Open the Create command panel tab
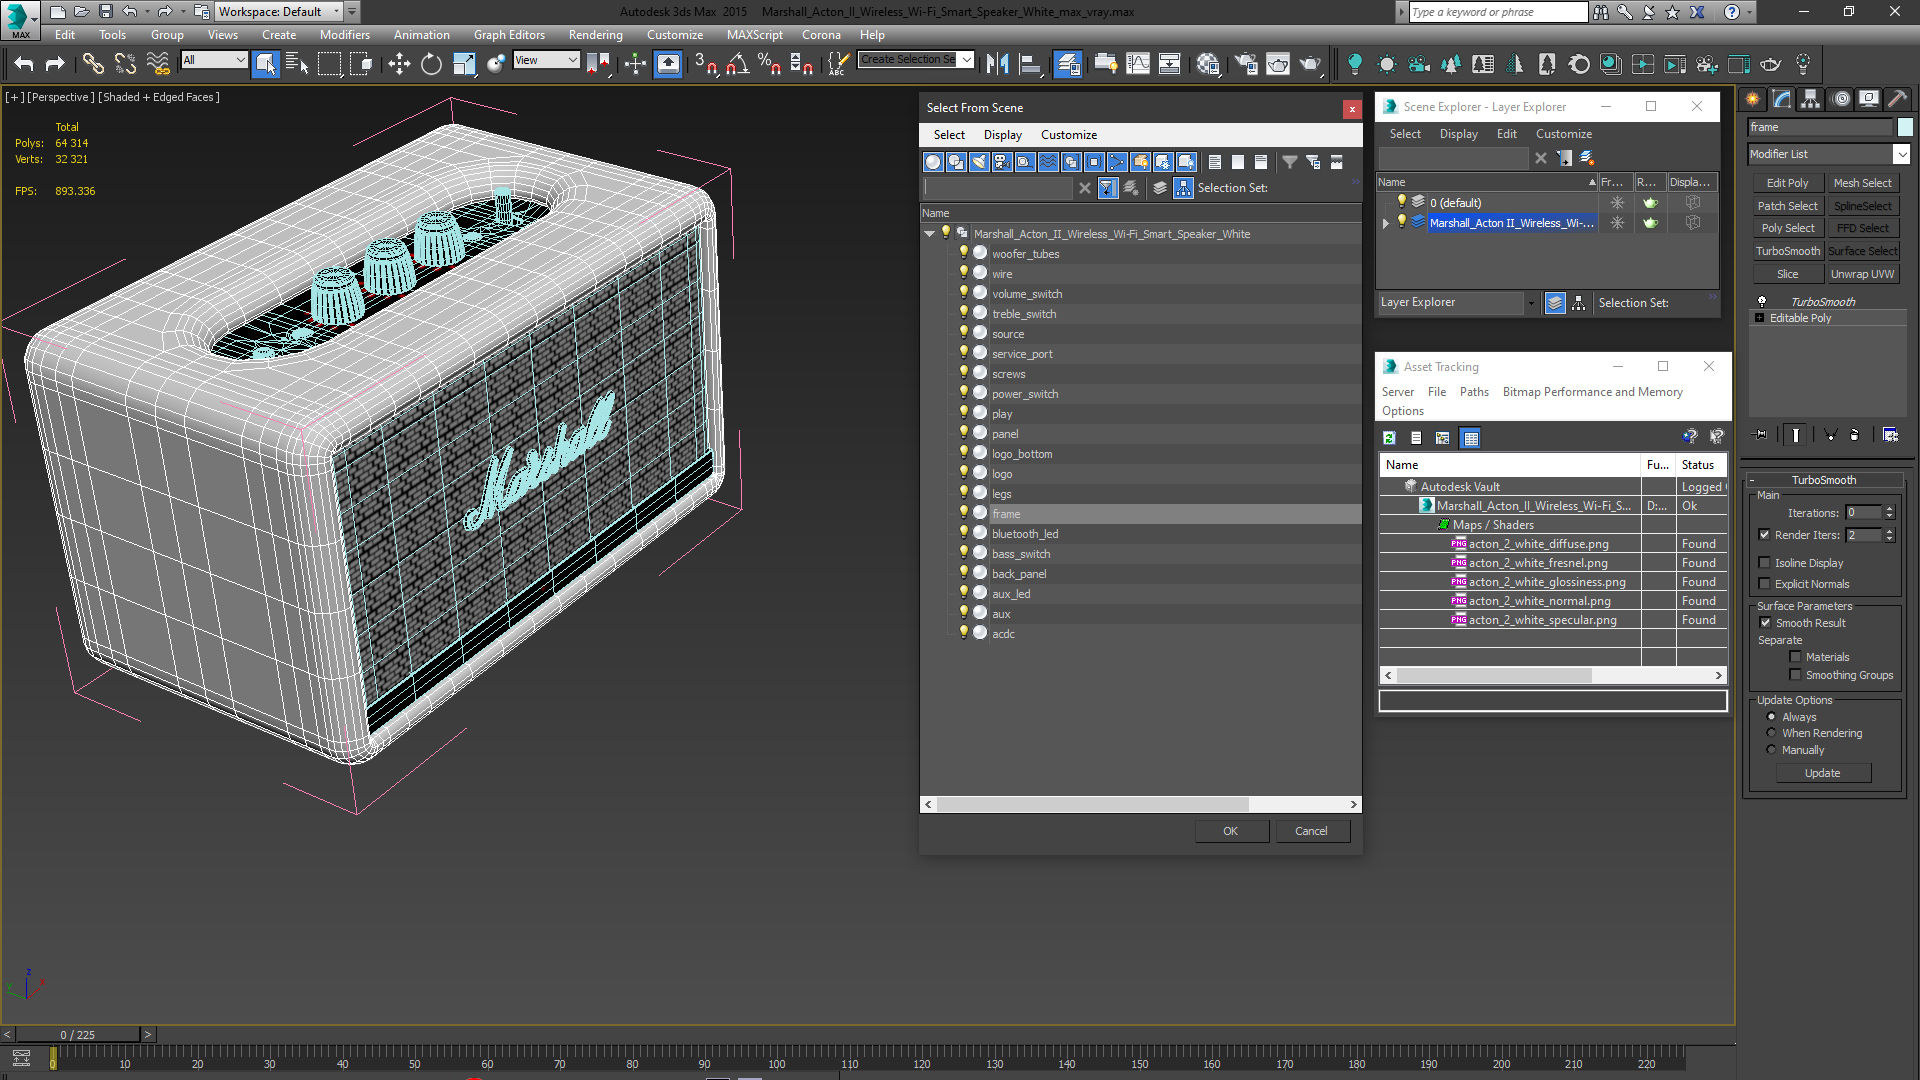 pos(1752,99)
